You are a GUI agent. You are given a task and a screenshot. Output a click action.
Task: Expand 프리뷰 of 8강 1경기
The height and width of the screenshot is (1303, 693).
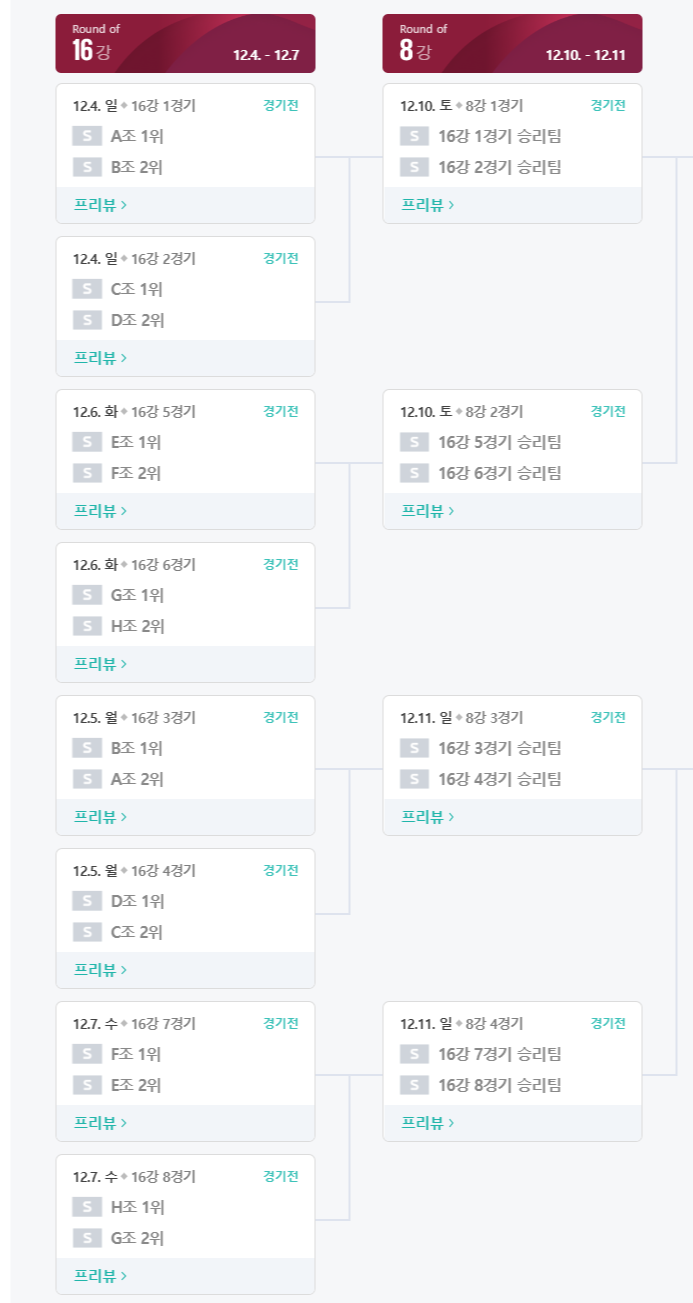(428, 205)
